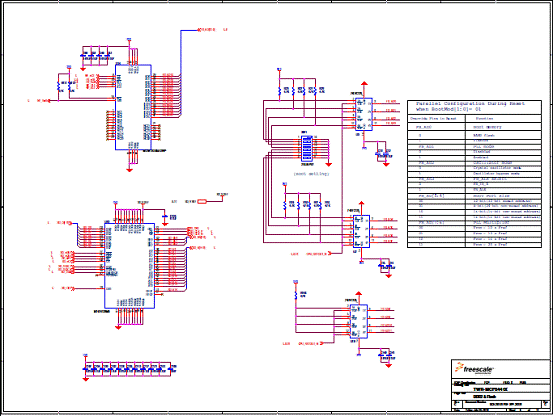The width and height of the screenshot is (553, 416).
Task: Click the (boot setting) text label
Action: pyautogui.click(x=311, y=174)
